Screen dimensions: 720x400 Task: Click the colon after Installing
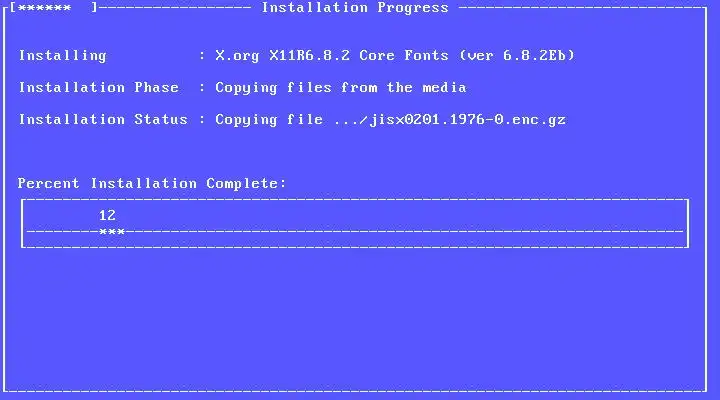[202, 56]
